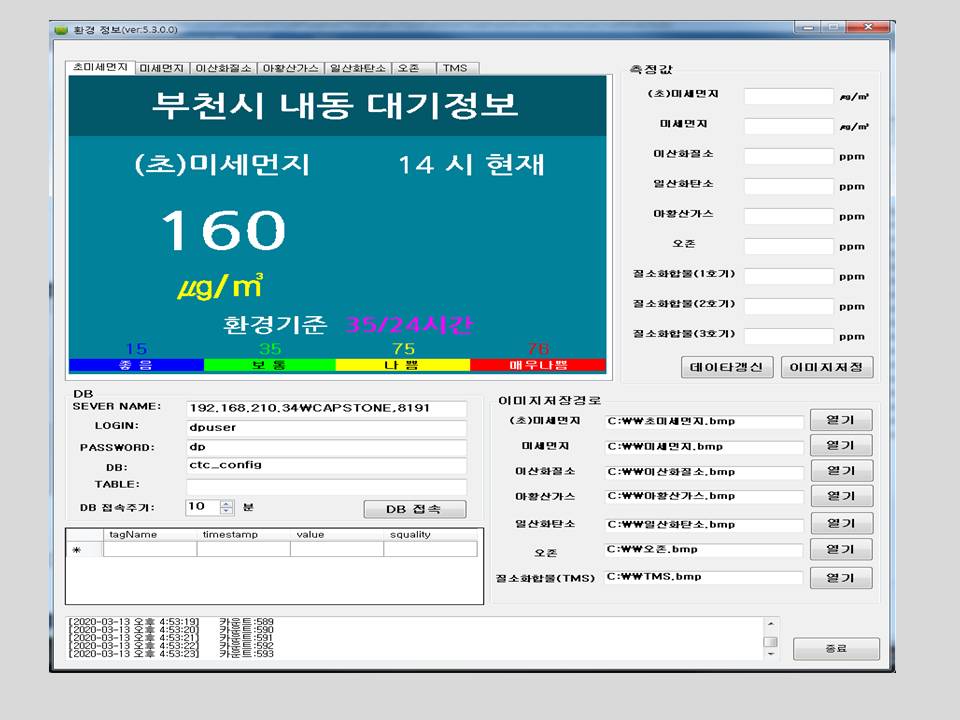The image size is (960, 720).
Task: Focus the 아황산가스 measured value field
Action: 789,216
